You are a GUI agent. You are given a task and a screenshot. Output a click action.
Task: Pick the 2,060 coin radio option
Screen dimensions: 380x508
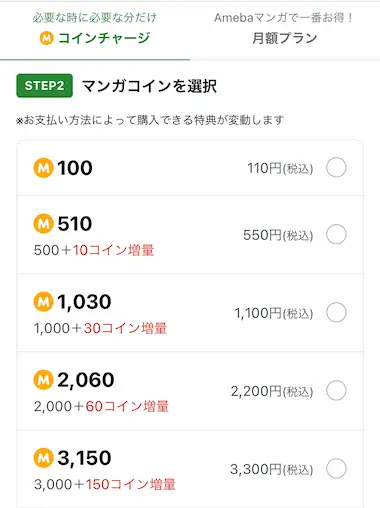pos(336,390)
